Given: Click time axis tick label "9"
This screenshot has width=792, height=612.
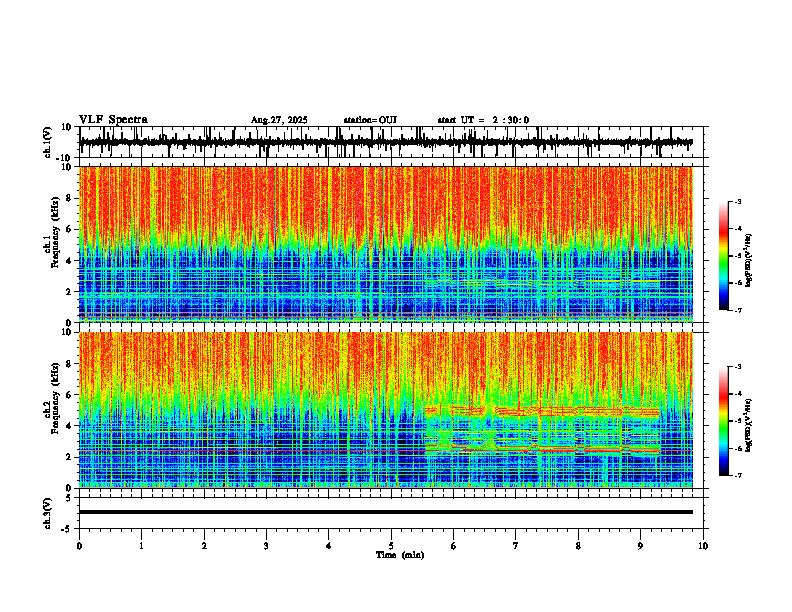Looking at the screenshot, I should 640,546.
